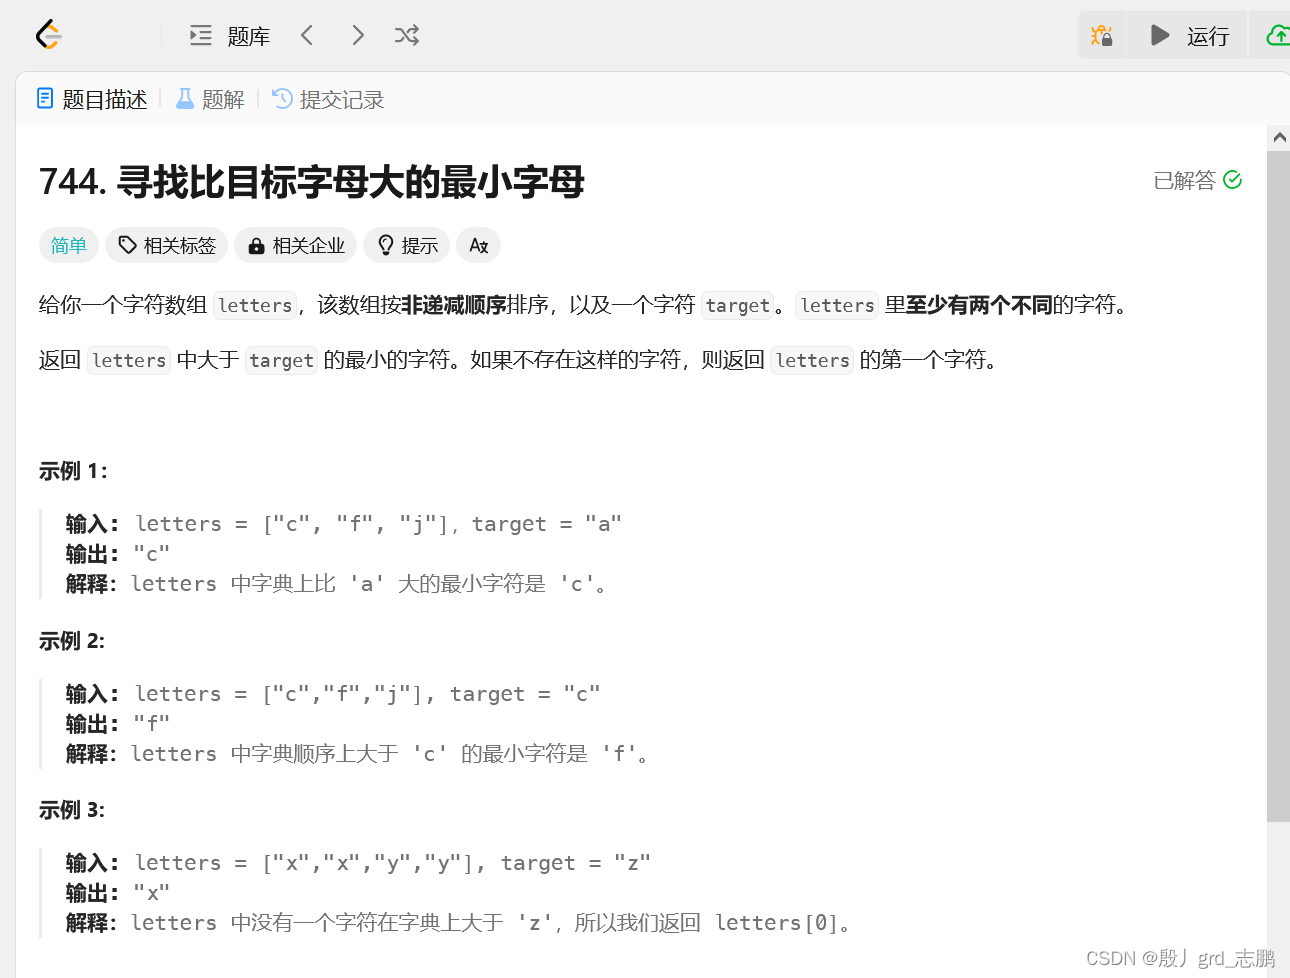Switch to 提交记录 submissions tab
Image resolution: width=1290 pixels, height=978 pixels.
[328, 99]
